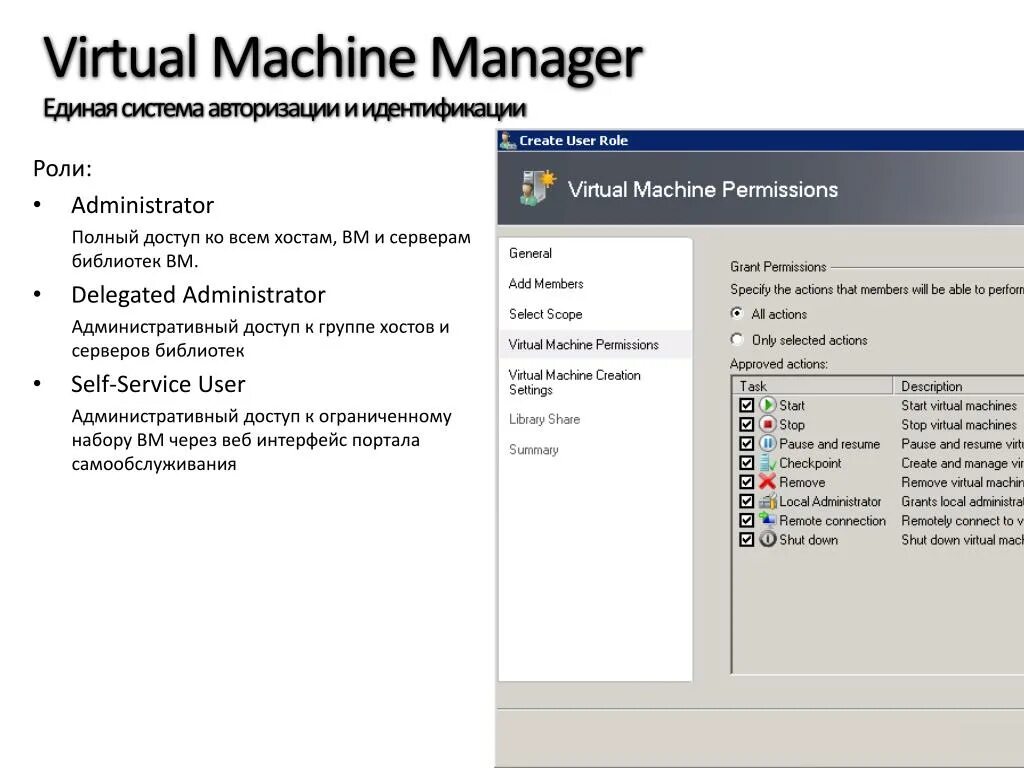Open Virtual Machine Creation Settings page
Screen dimensions: 1024x768
click(575, 382)
